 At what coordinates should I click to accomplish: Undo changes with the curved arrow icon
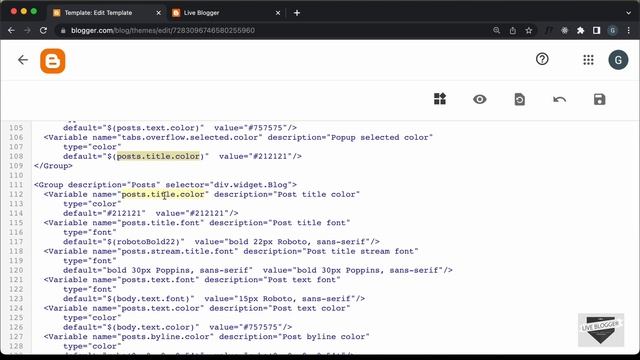pyautogui.click(x=559, y=99)
